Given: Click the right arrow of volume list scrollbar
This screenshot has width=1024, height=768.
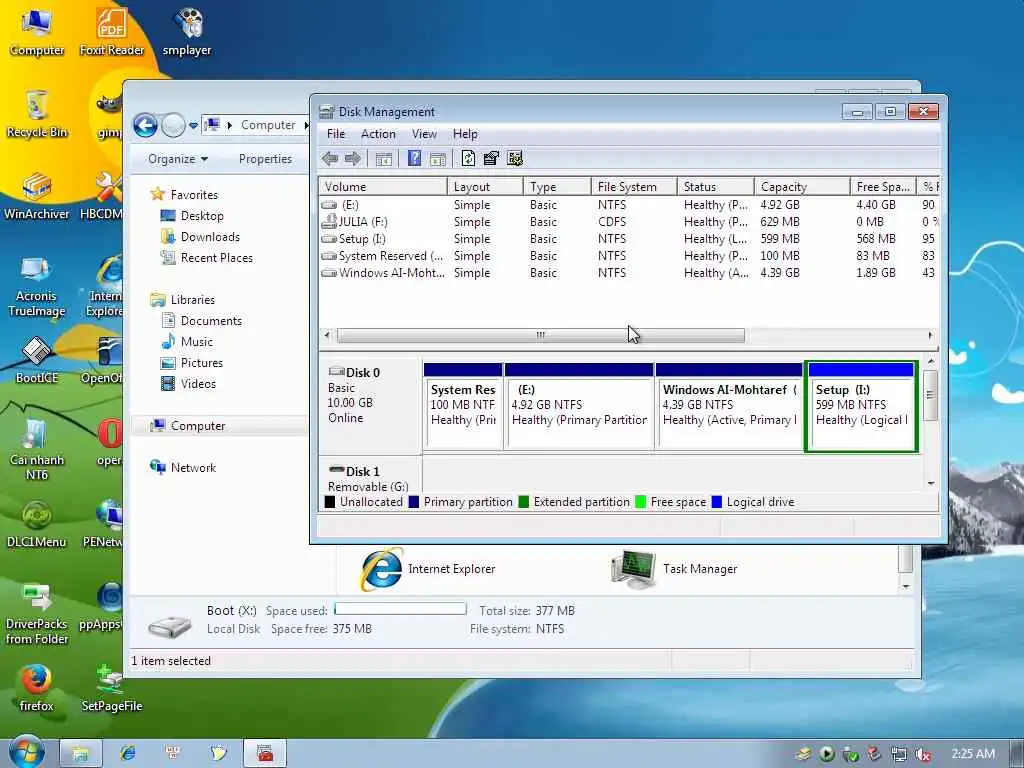Looking at the screenshot, I should (x=930, y=336).
